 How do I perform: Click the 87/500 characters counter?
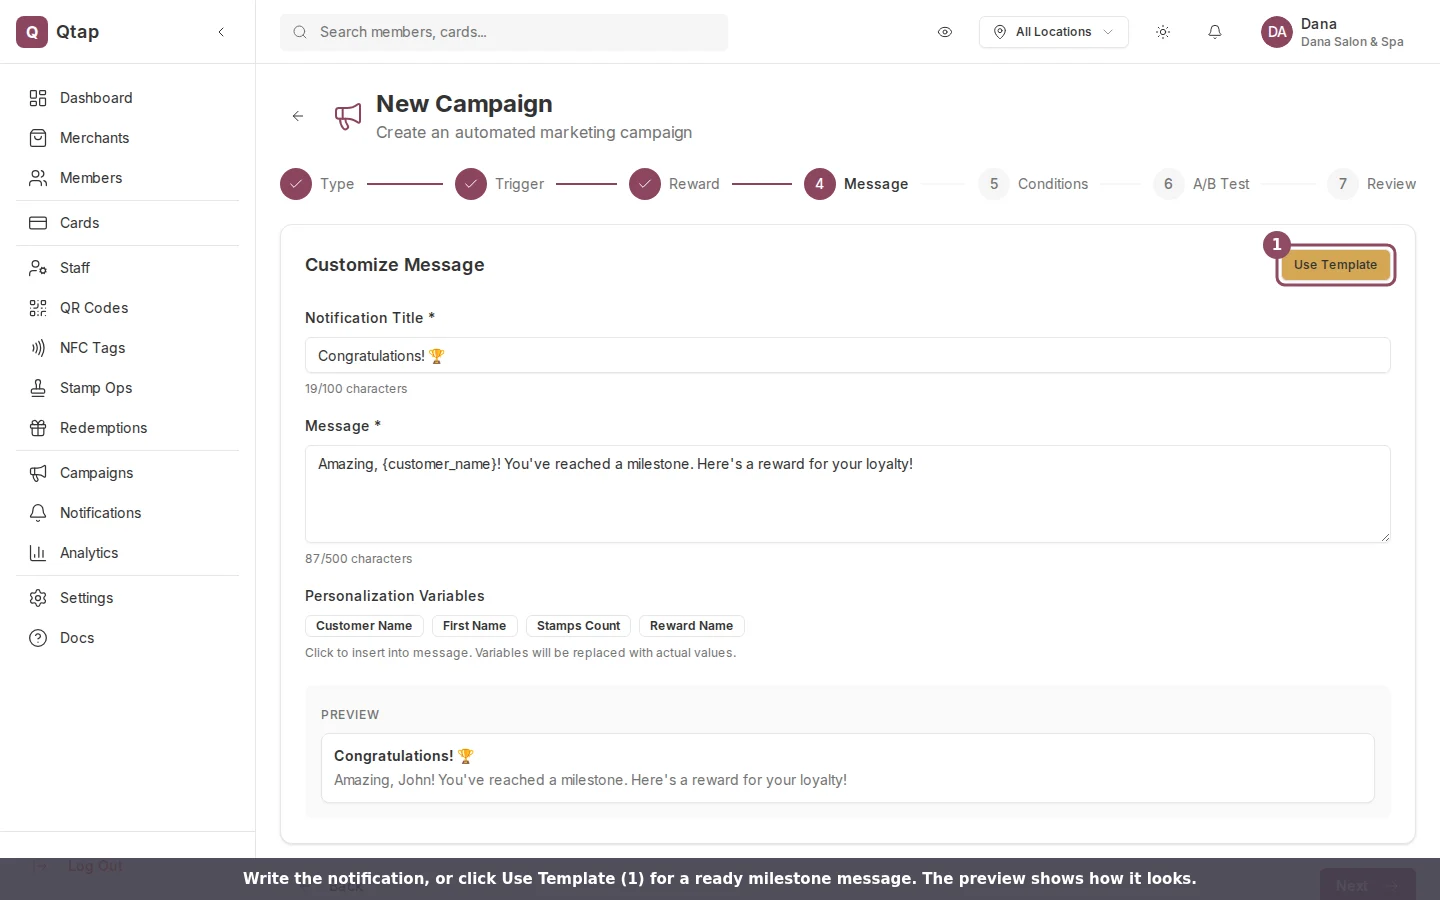point(359,559)
